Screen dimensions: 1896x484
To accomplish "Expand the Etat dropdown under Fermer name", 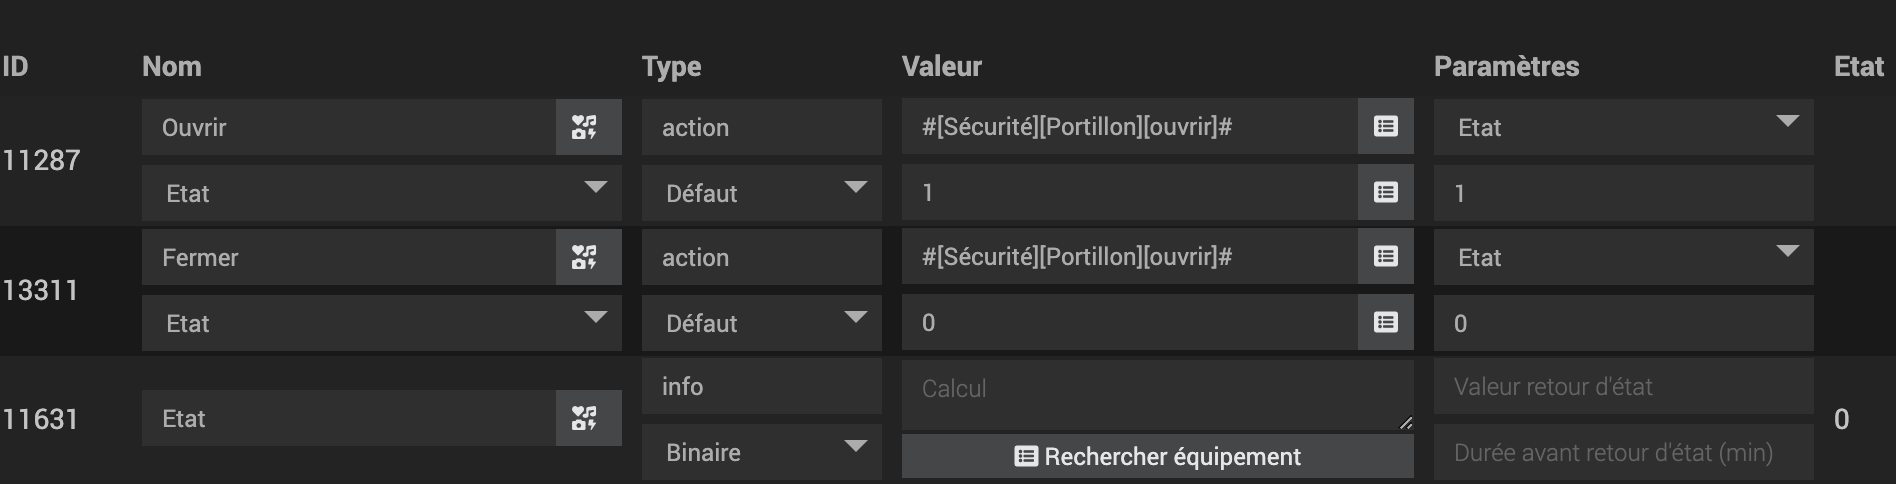I will (381, 323).
